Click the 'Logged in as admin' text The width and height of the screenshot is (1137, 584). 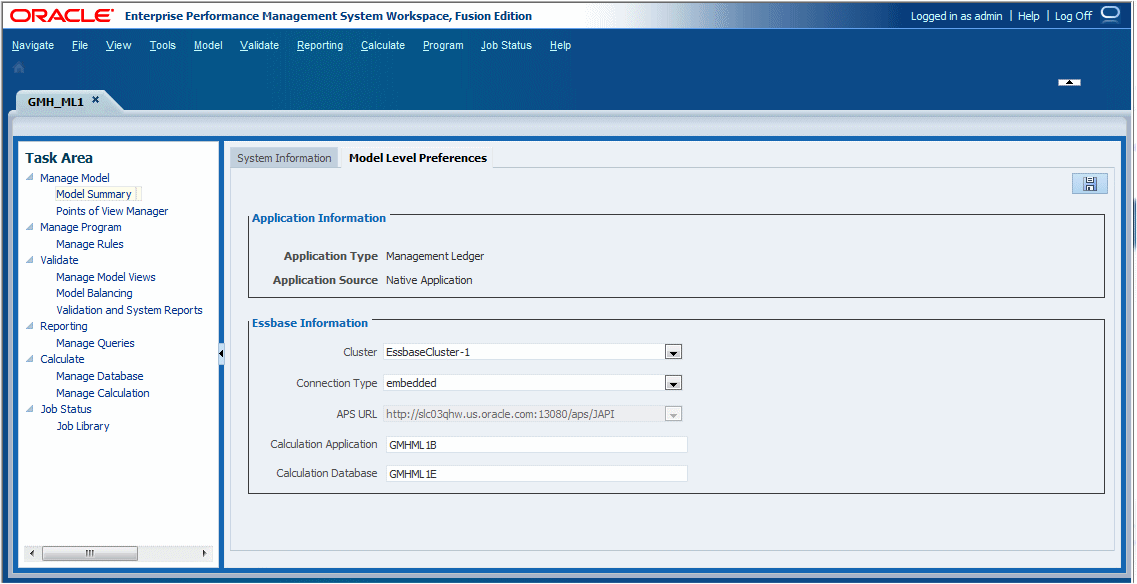(x=956, y=16)
